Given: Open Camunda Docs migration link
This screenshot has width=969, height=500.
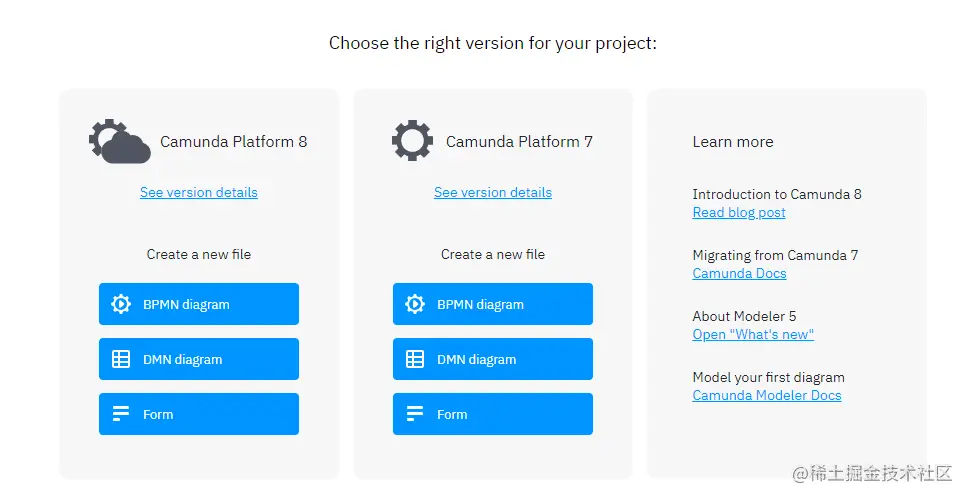Looking at the screenshot, I should [739, 273].
